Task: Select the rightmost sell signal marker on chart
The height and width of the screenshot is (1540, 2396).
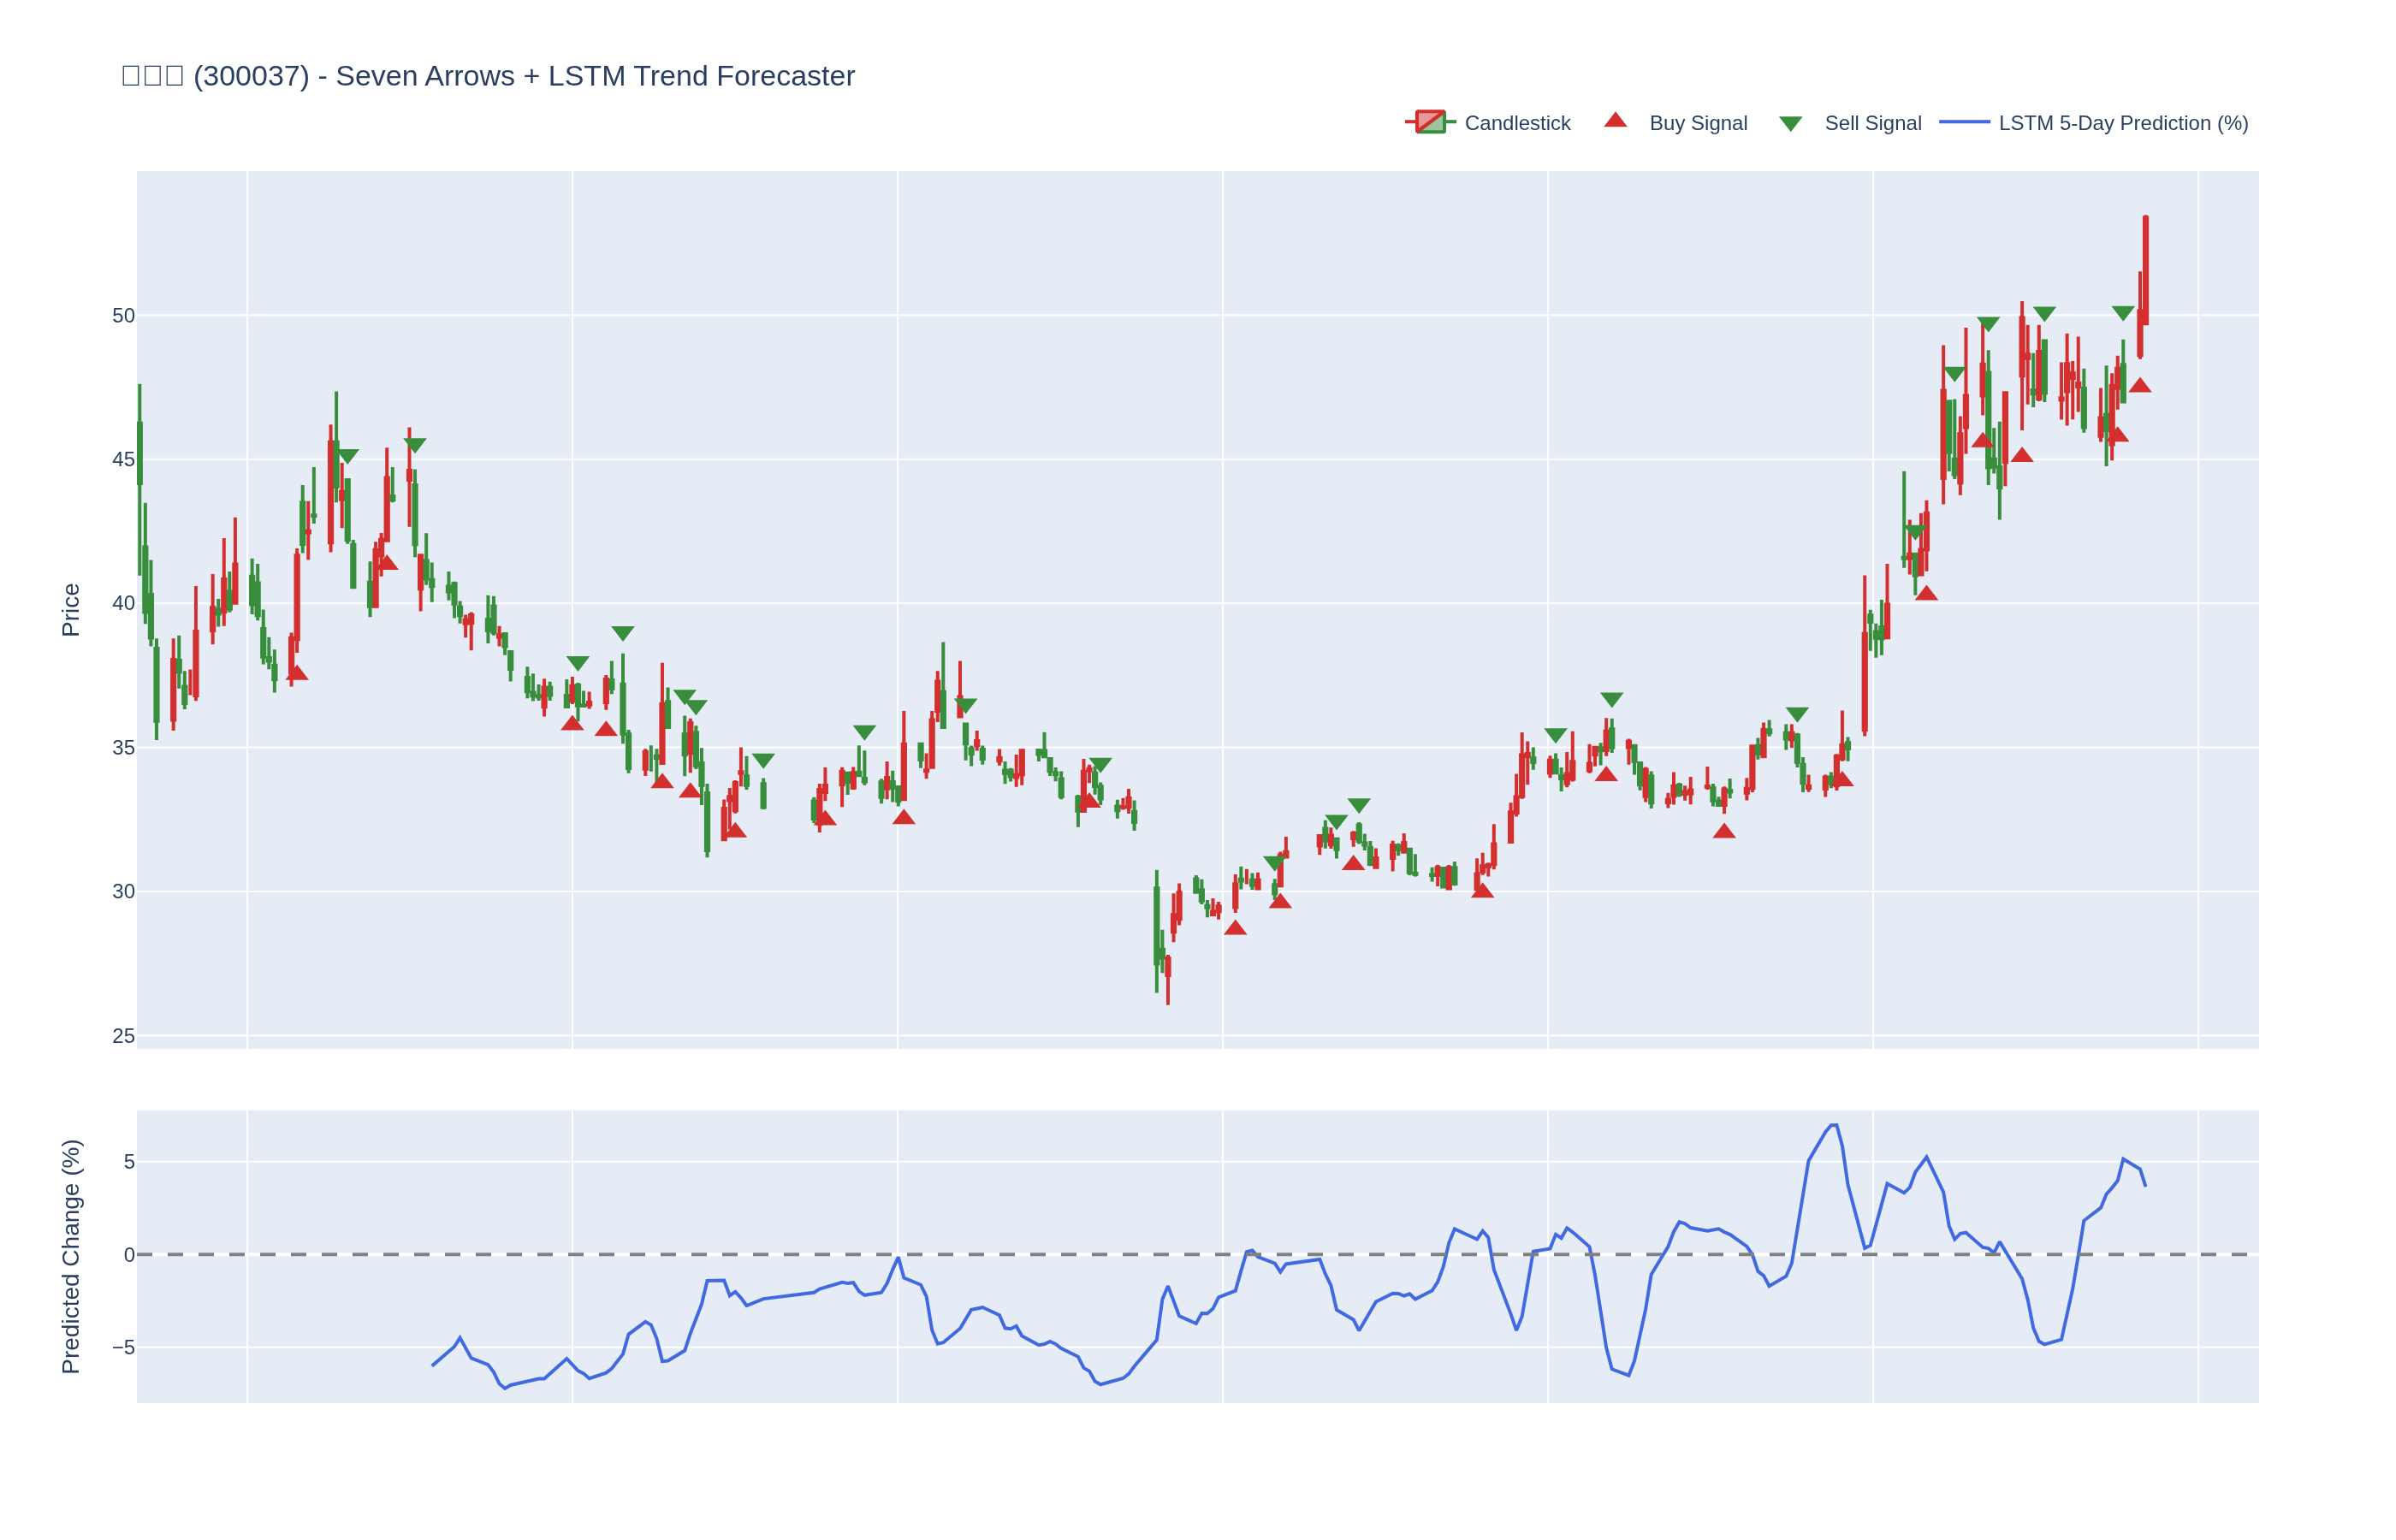Action: [2123, 313]
